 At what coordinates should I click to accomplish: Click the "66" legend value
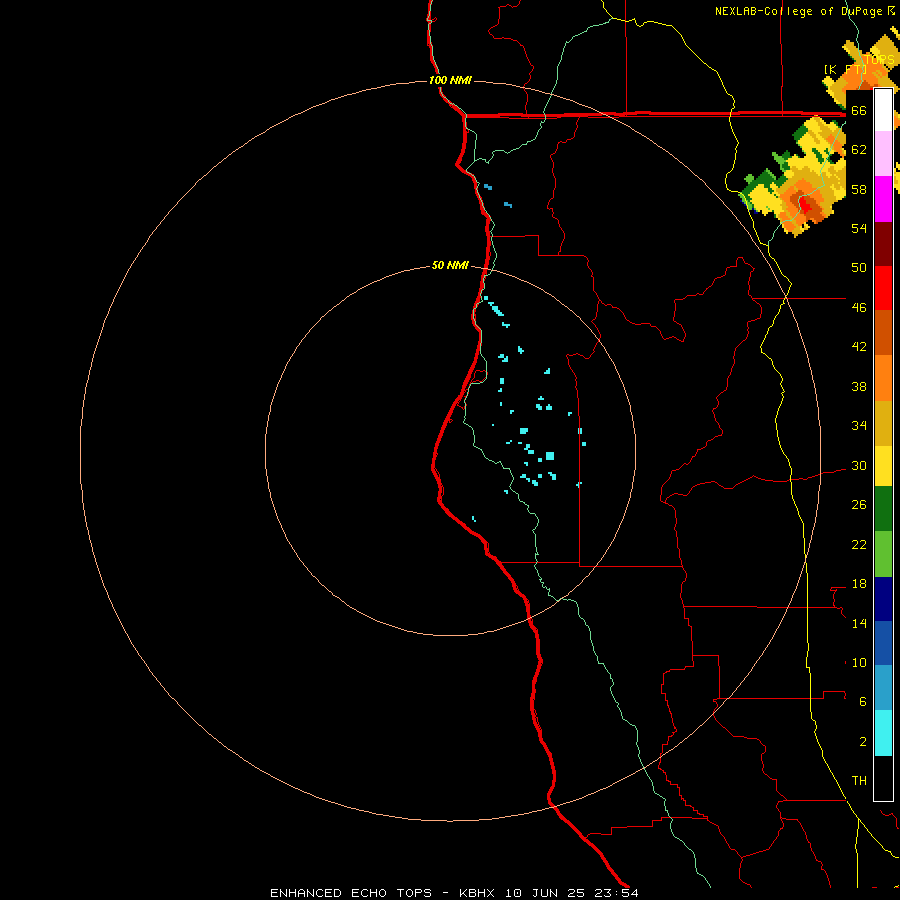pos(859,111)
